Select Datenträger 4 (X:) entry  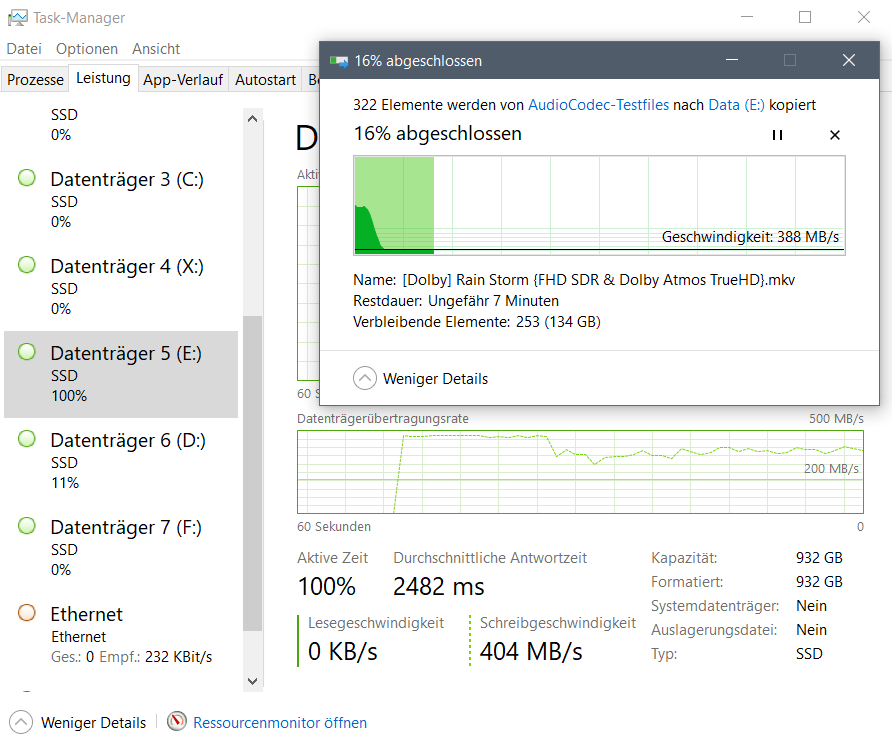click(121, 287)
